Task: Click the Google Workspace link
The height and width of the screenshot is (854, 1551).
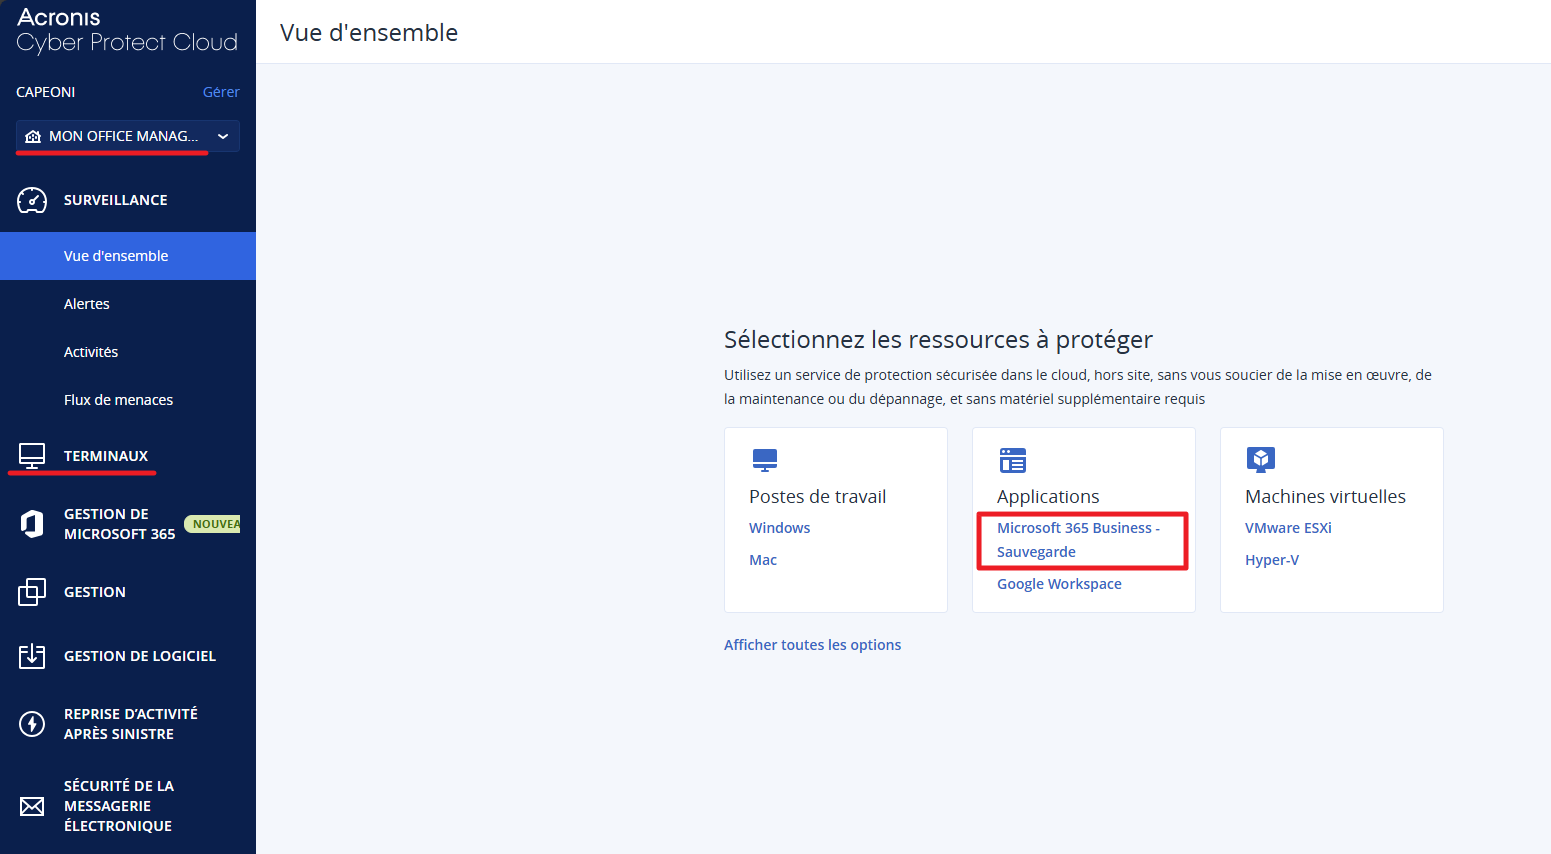Action: [1059, 584]
